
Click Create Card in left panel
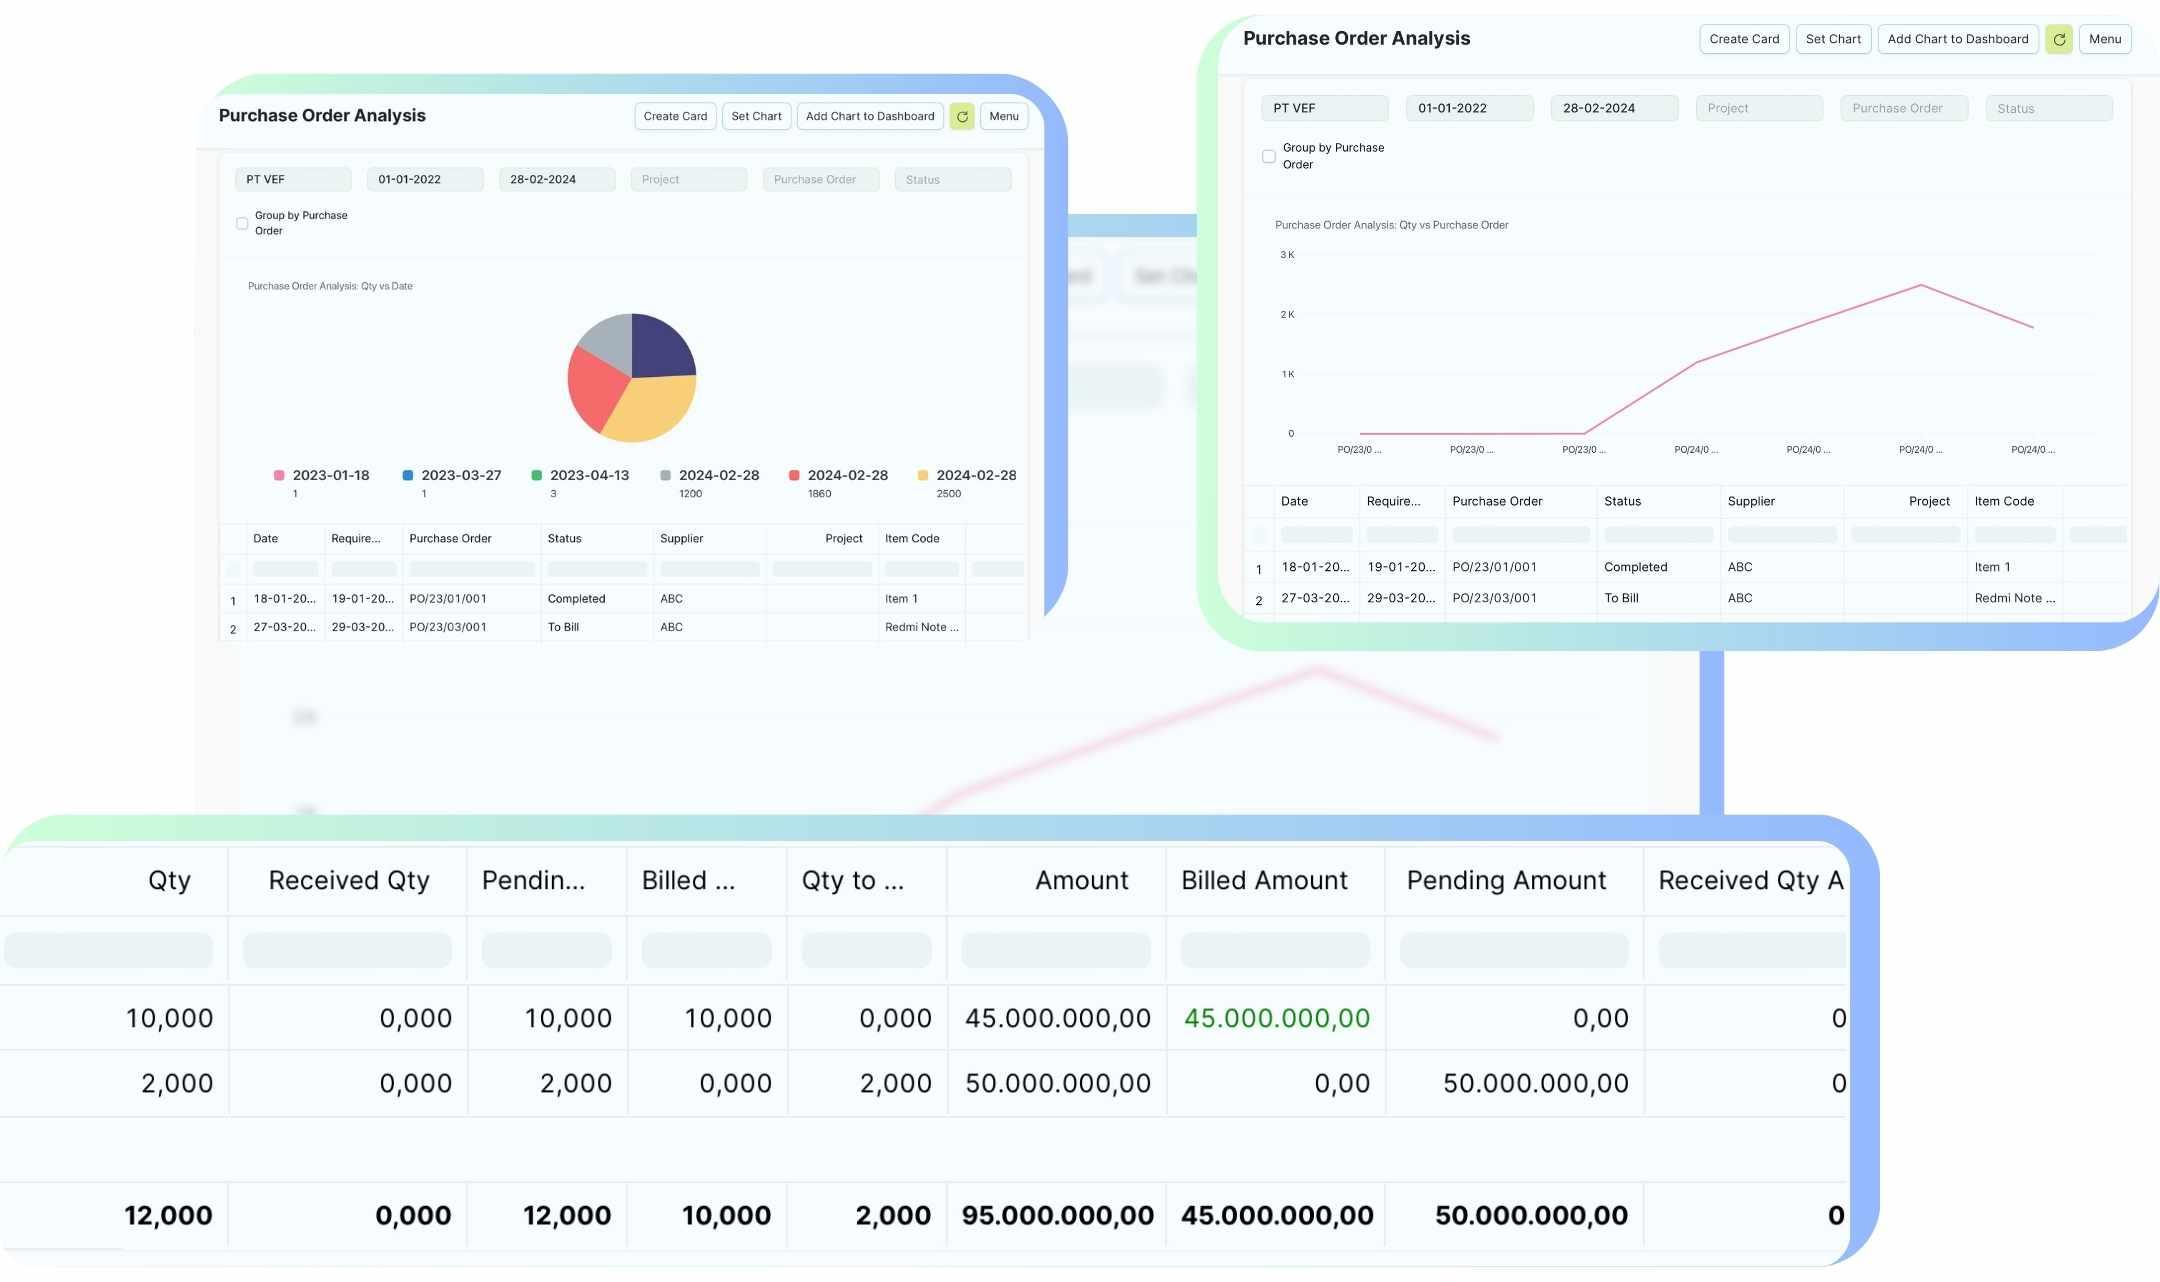(675, 117)
